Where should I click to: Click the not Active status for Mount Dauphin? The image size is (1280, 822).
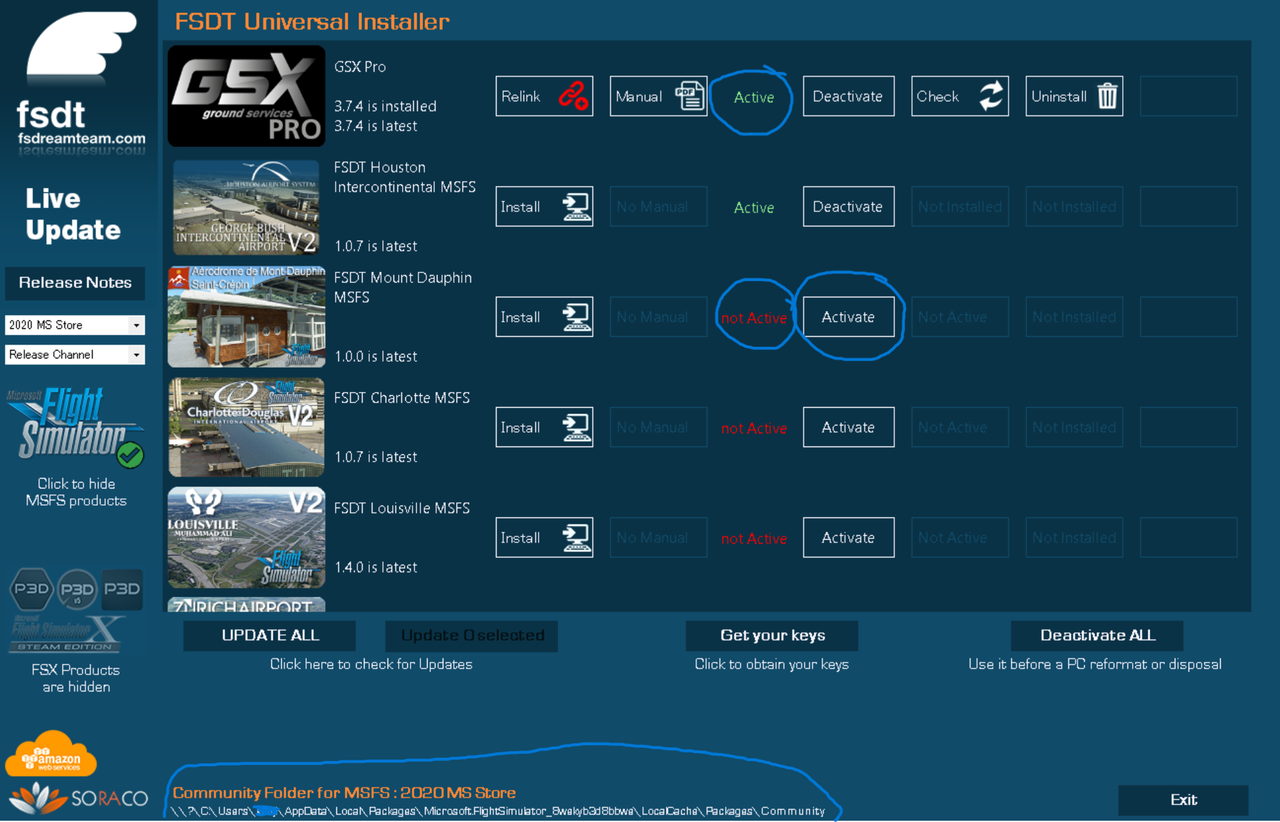[x=754, y=318]
